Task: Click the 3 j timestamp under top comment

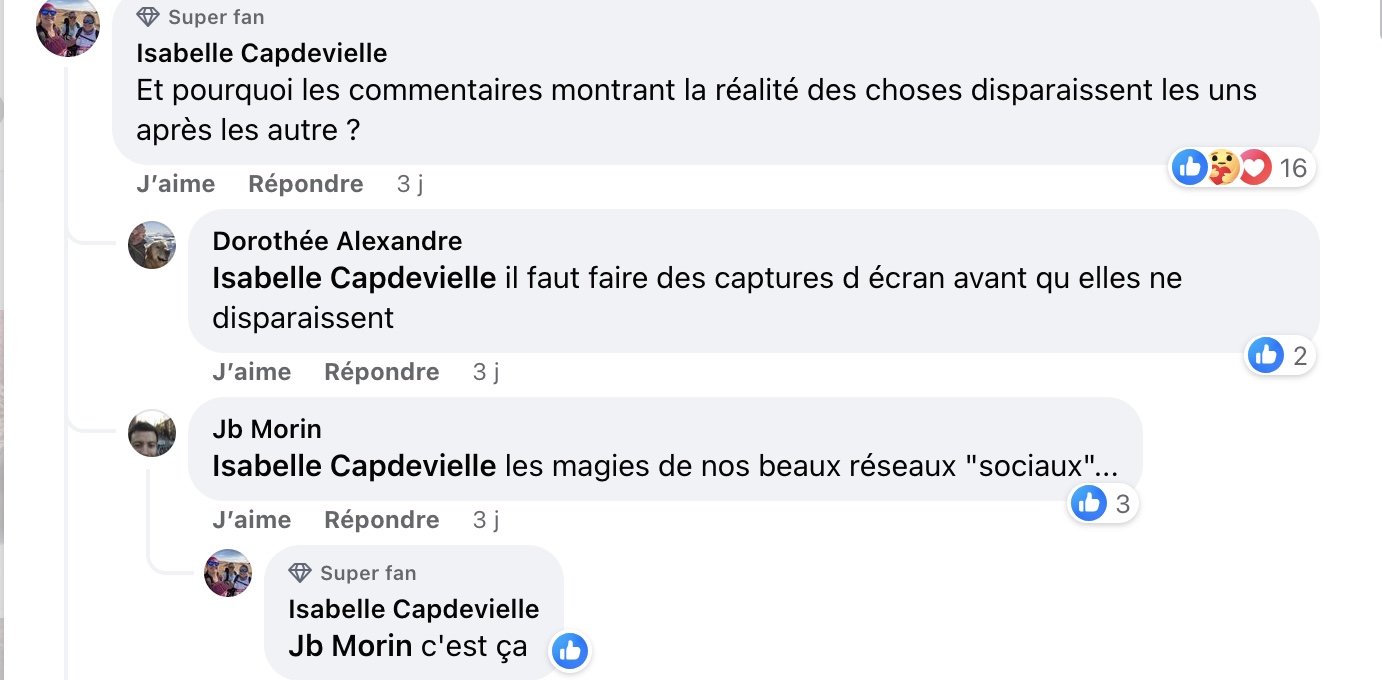Action: [x=410, y=184]
